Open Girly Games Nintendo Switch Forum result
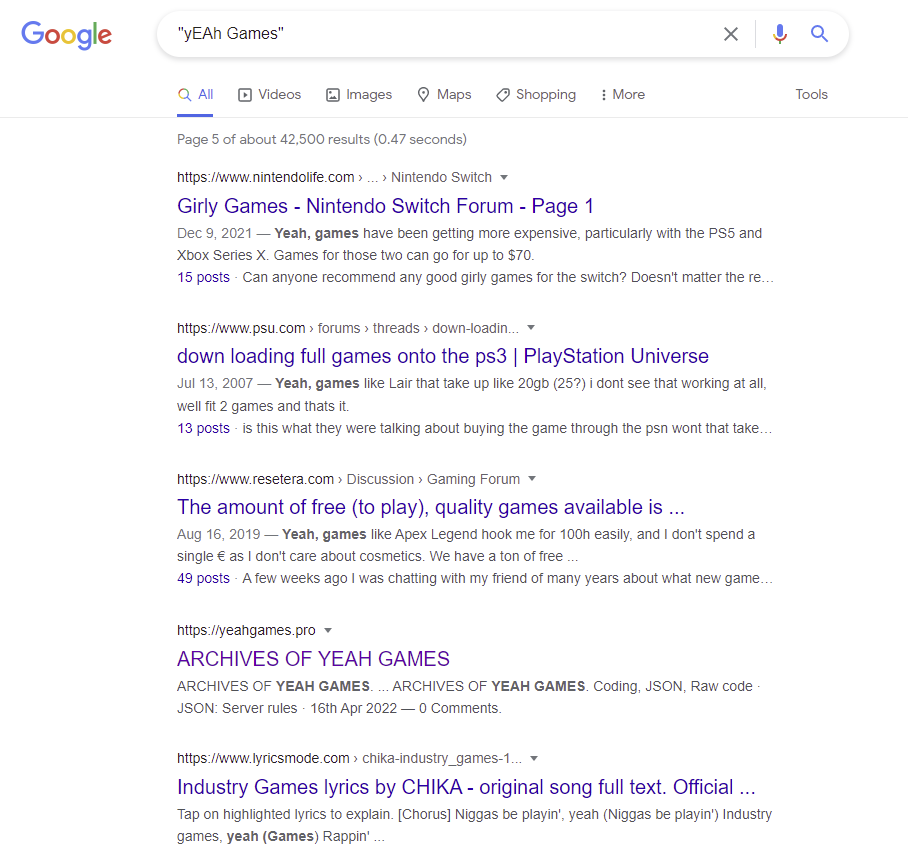 pyautogui.click(x=385, y=206)
